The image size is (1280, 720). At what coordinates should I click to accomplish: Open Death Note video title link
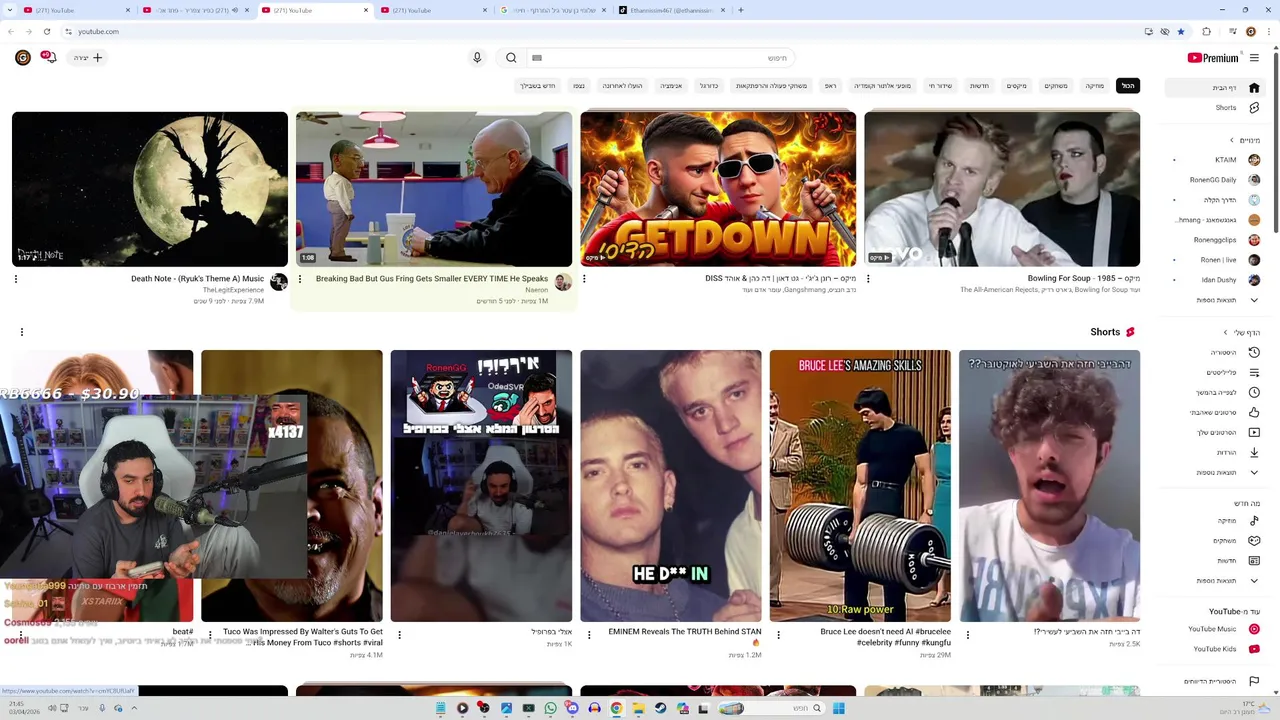[x=197, y=279]
